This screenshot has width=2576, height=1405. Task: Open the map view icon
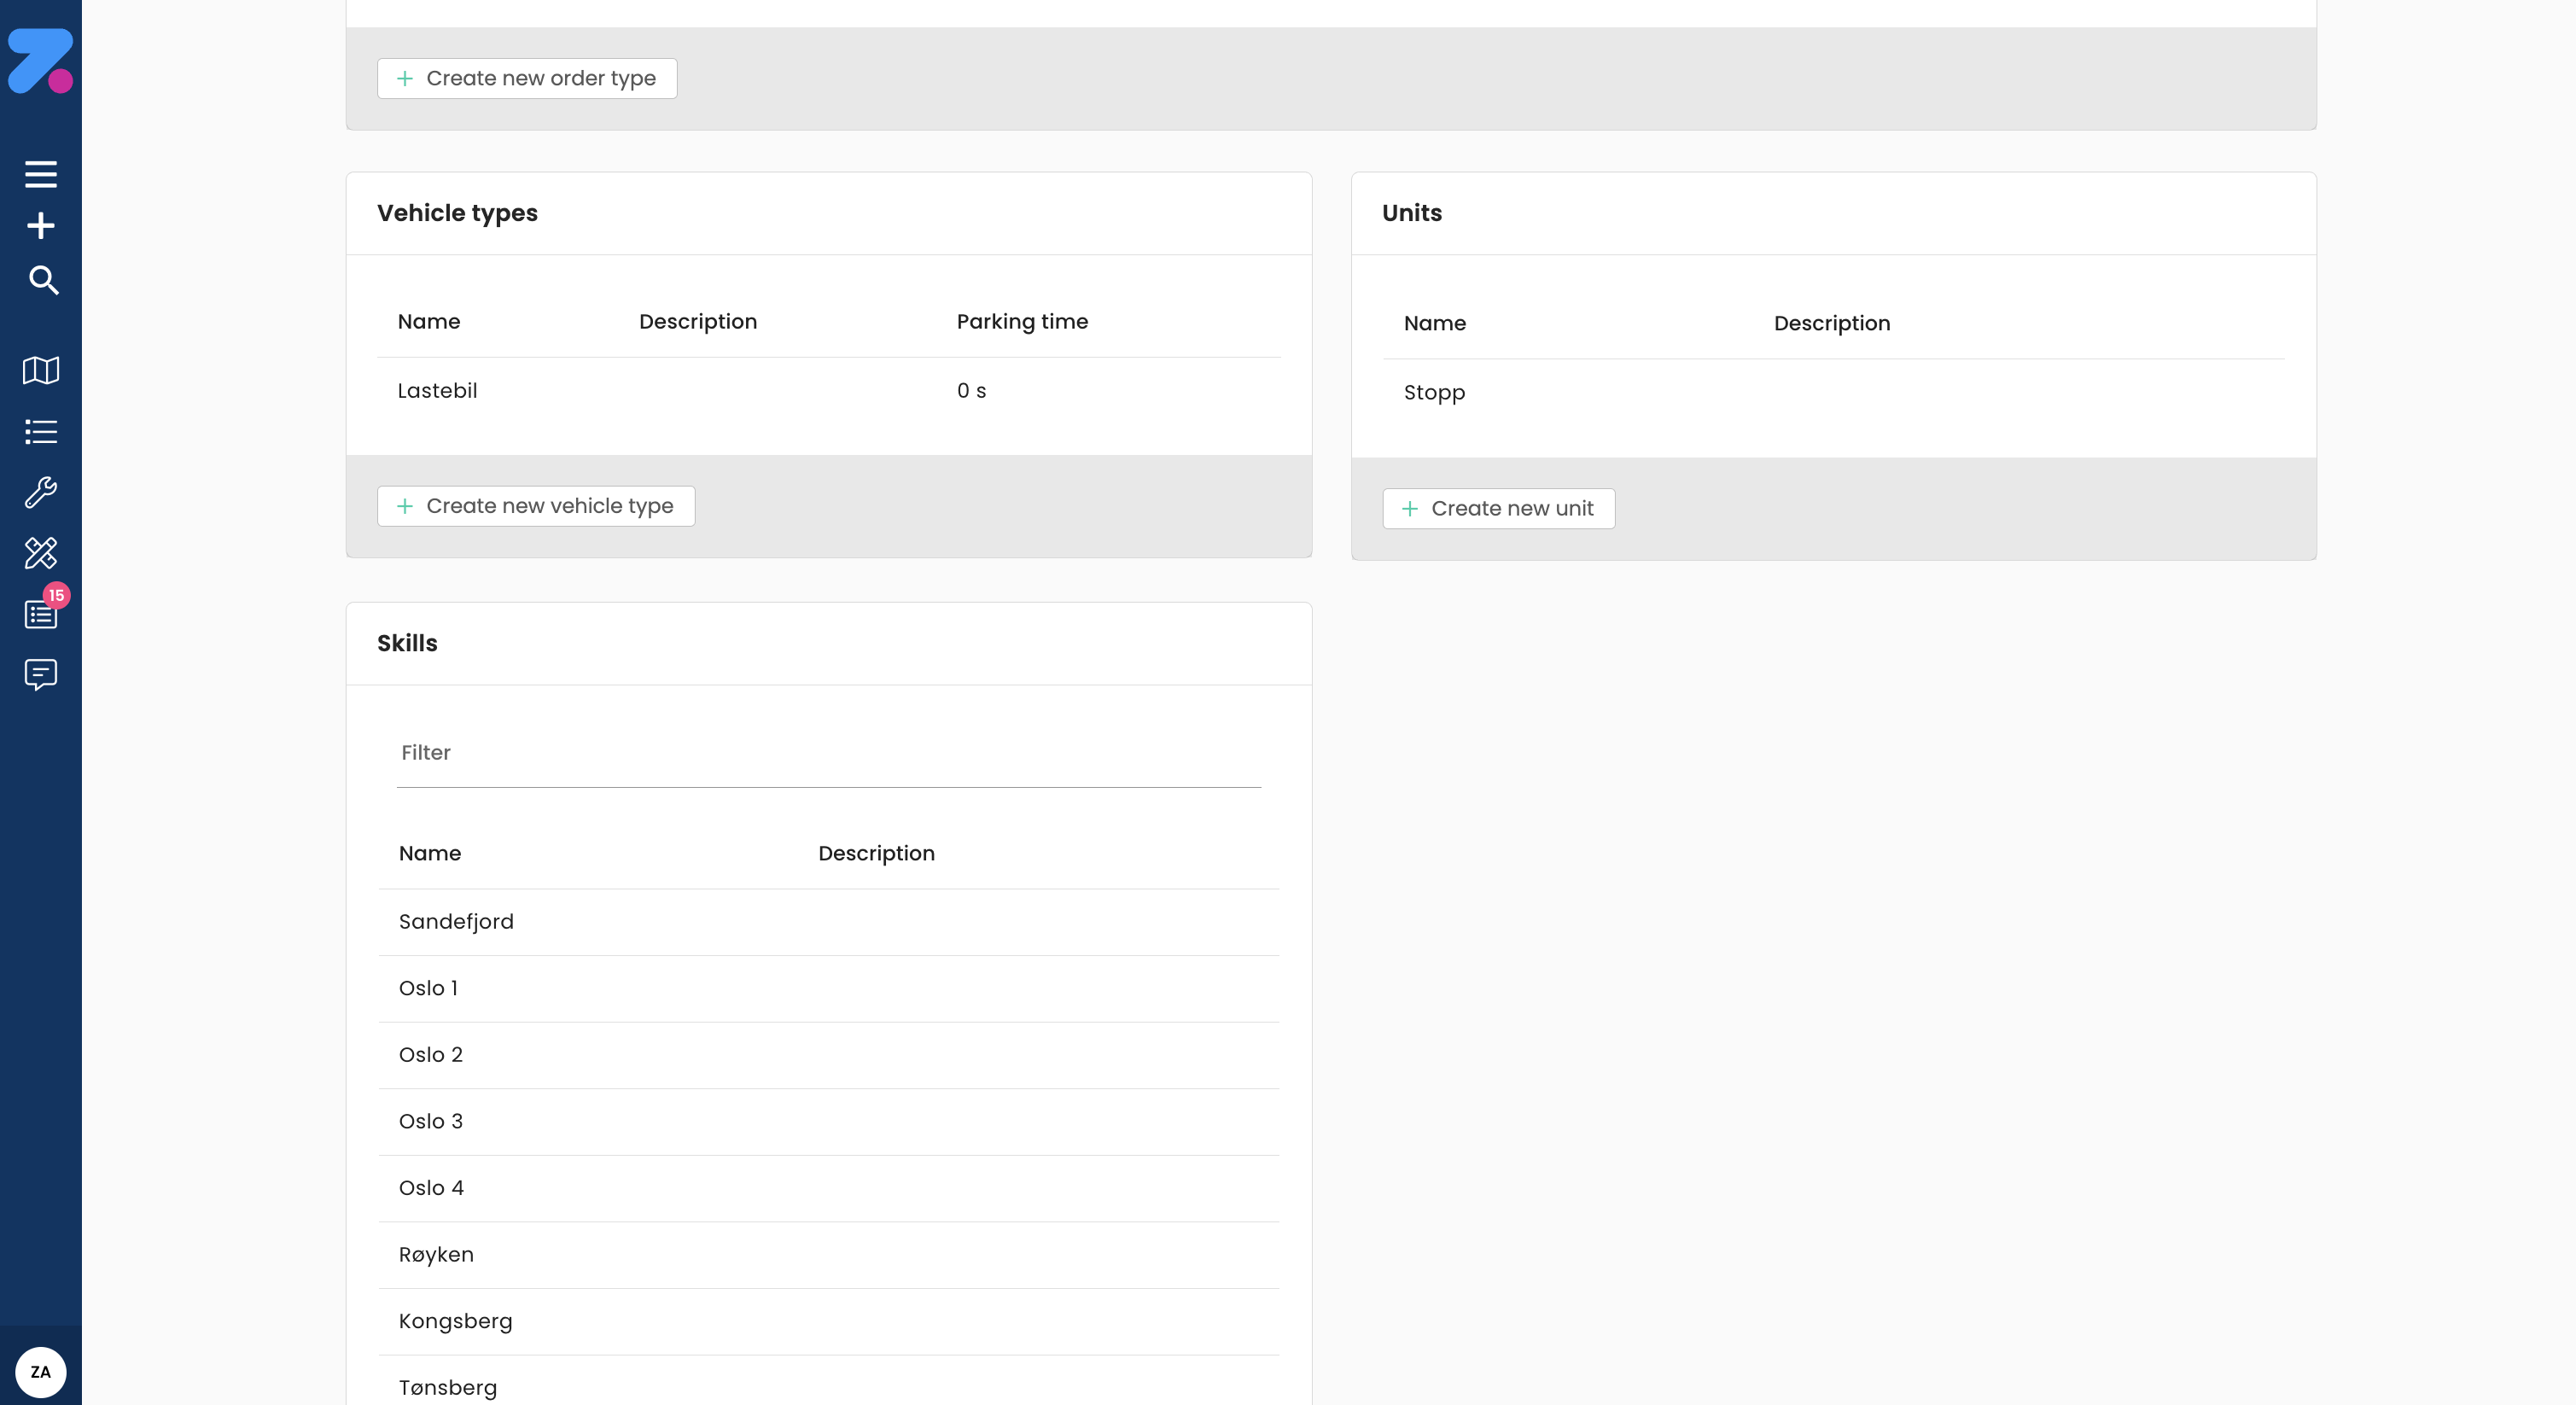[40, 371]
